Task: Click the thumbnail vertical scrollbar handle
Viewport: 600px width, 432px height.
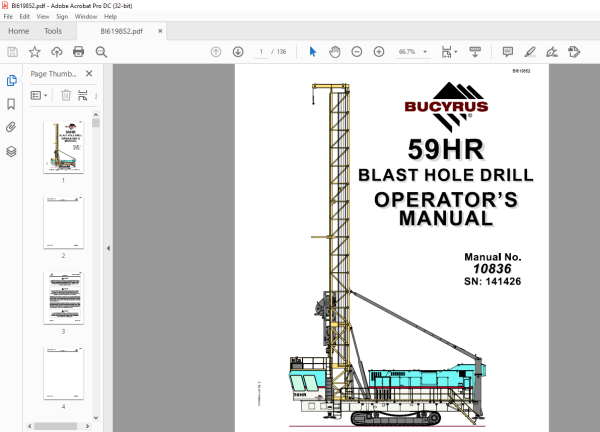Action: coord(96,123)
